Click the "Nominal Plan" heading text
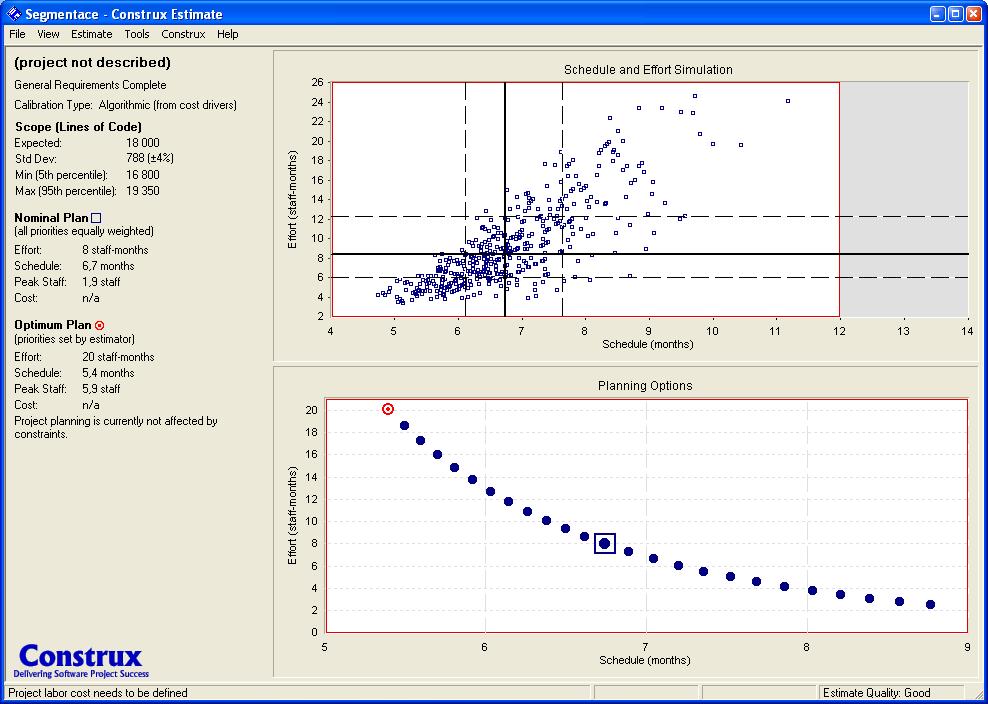This screenshot has height=704, width=988. 52,218
